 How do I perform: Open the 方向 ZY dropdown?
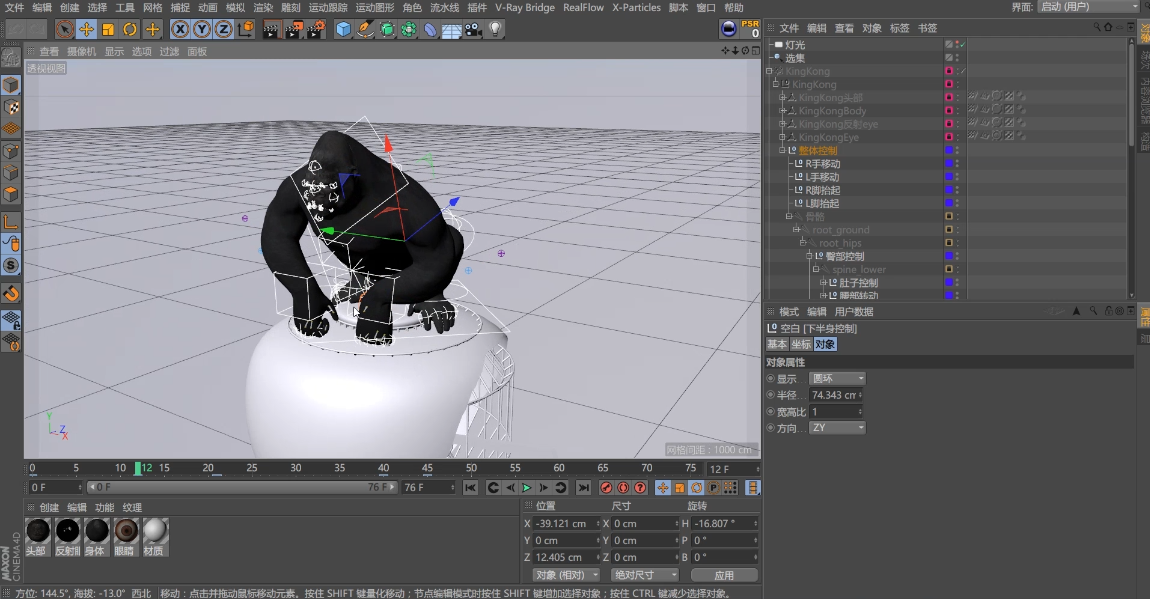[x=838, y=427]
